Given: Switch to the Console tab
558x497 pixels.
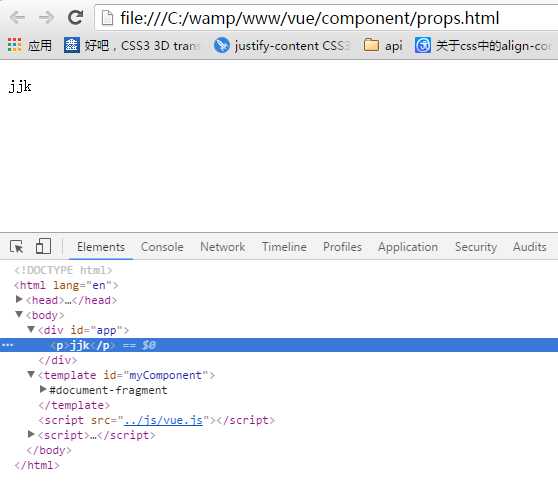Looking at the screenshot, I should tap(162, 247).
